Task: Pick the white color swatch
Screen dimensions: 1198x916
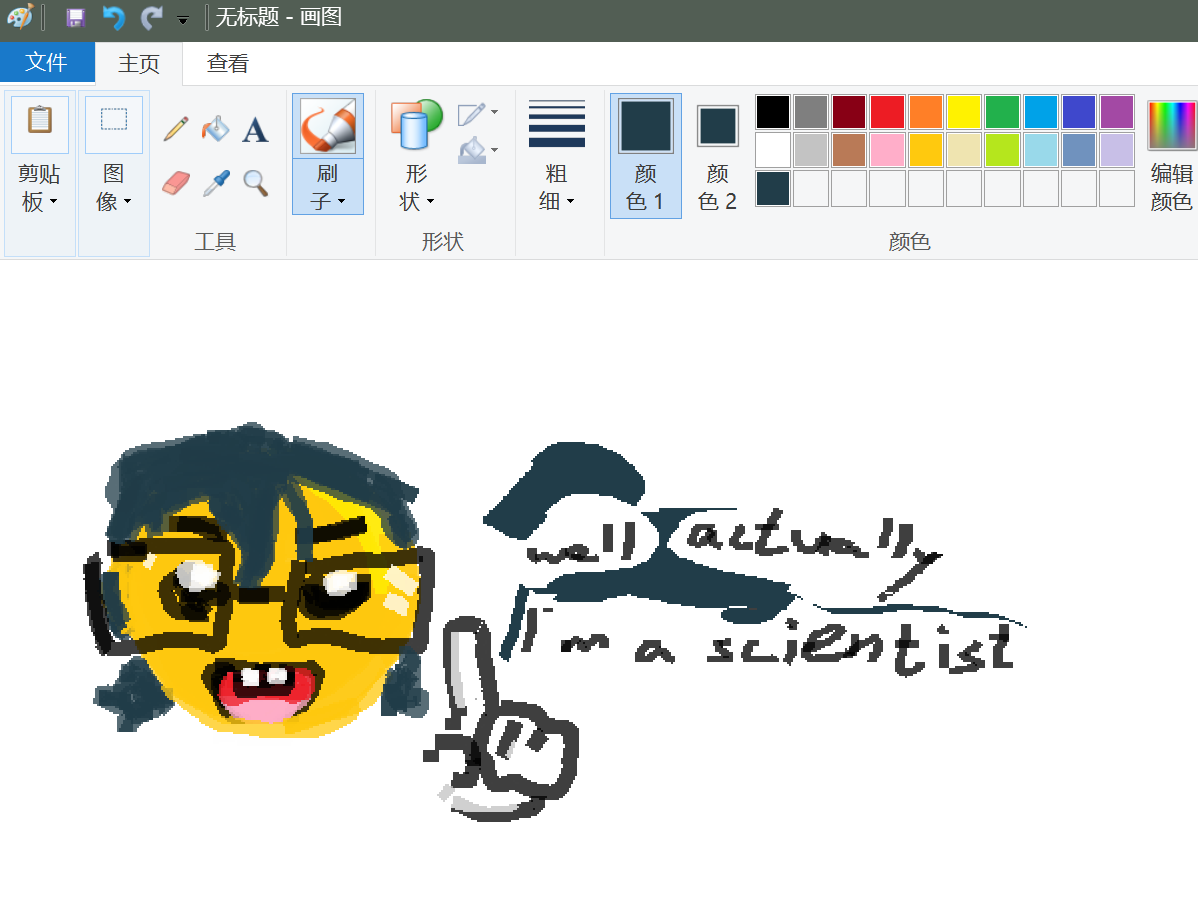Action: (x=772, y=151)
